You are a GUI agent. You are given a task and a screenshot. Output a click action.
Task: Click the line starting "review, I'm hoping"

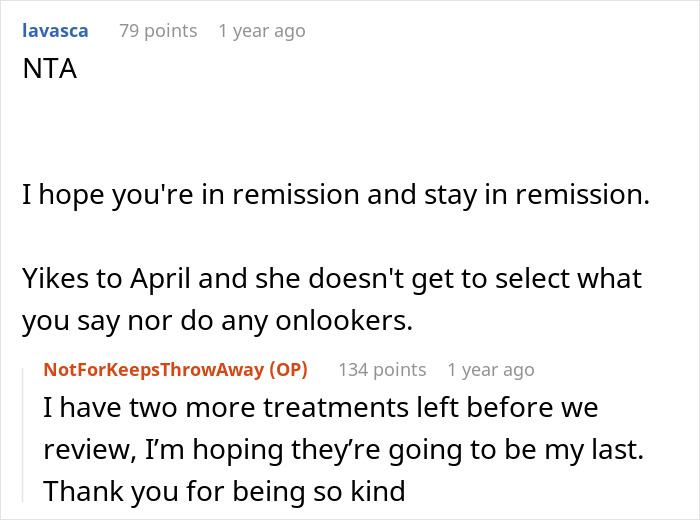click(x=343, y=449)
